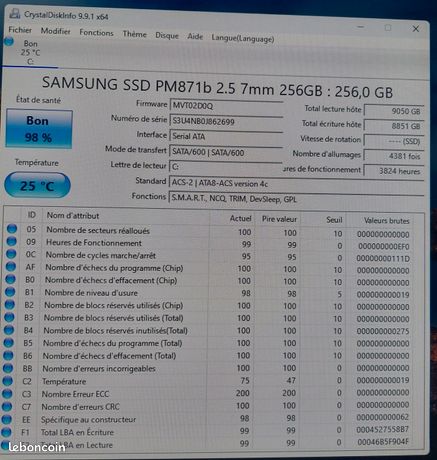Click status icon for attribute B3
437x460 pixels.
[x=9, y=317]
